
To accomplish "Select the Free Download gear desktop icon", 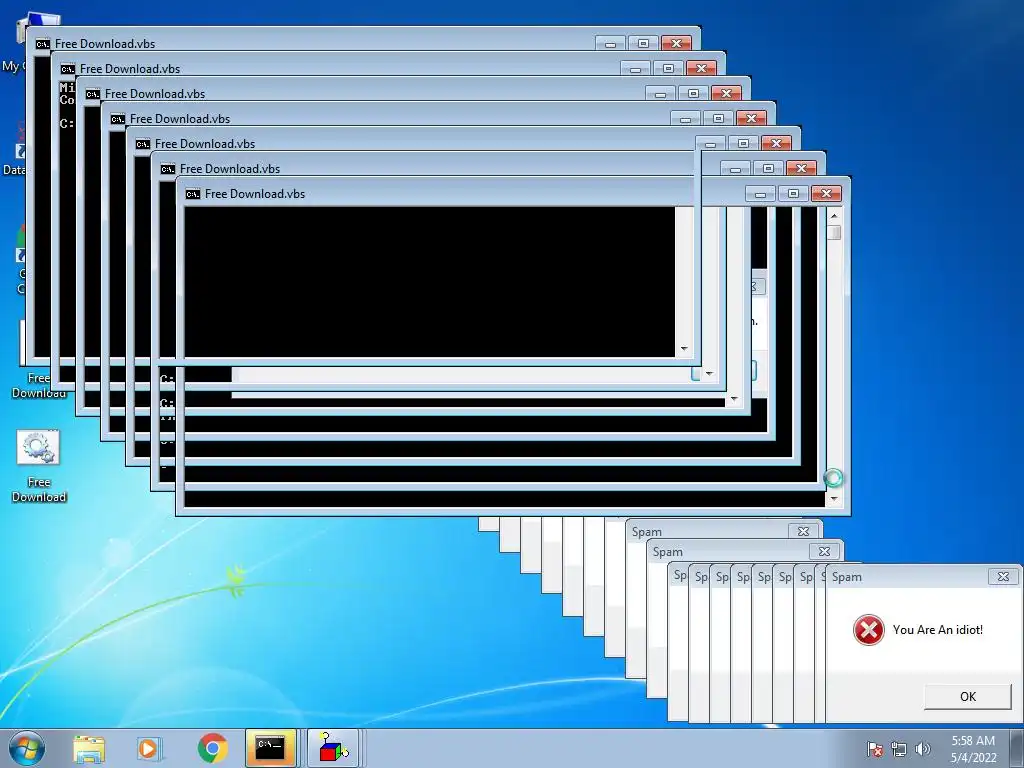I will (x=39, y=466).
